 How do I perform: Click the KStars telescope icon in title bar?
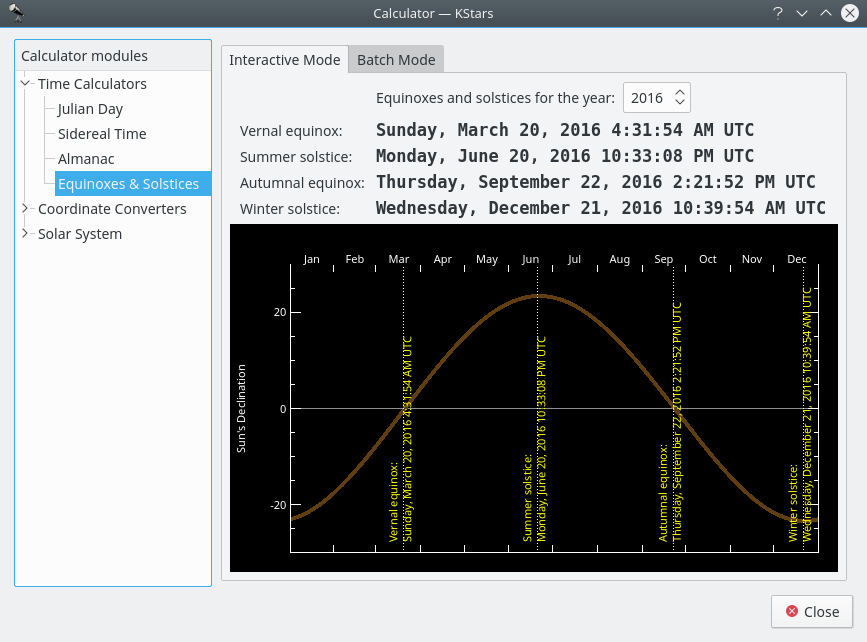coord(16,13)
